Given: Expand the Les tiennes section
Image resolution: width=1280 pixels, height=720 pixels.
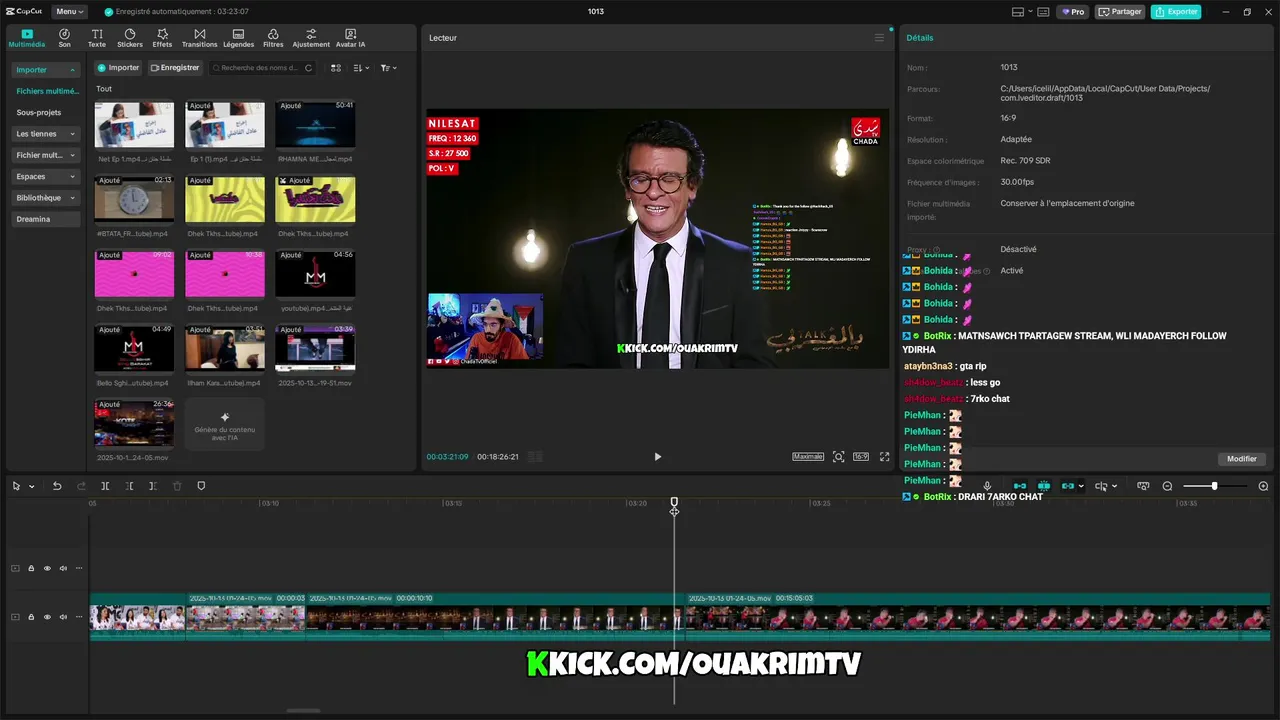Looking at the screenshot, I should point(46,134).
